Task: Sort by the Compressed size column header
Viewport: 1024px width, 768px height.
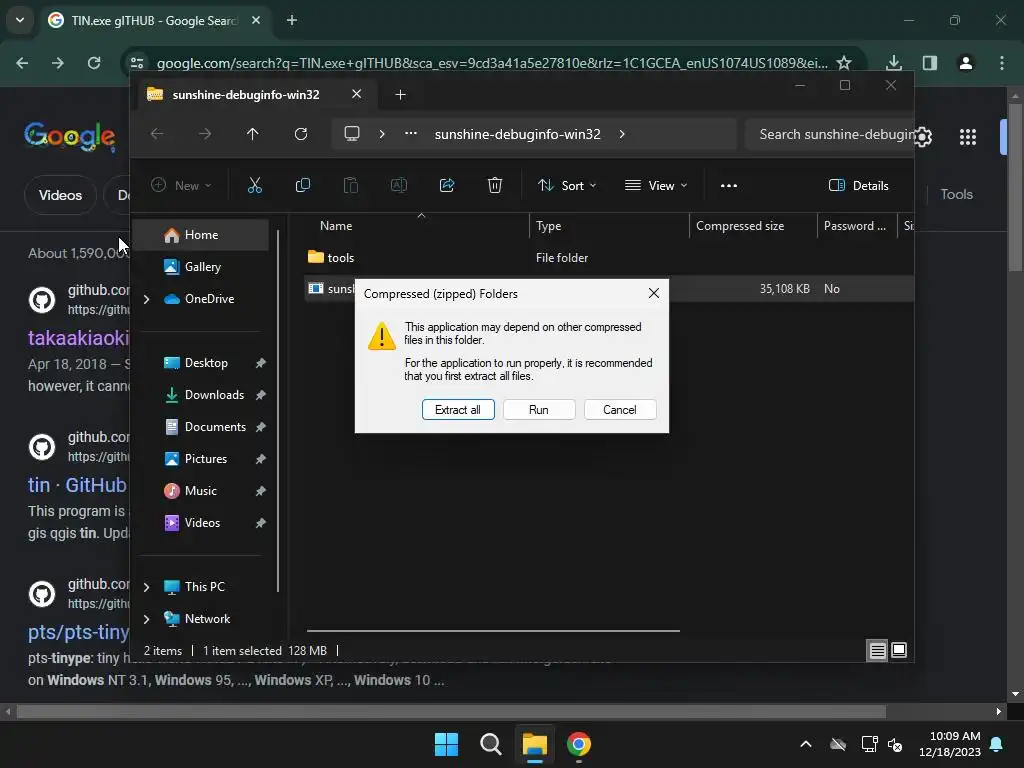Action: (753, 226)
